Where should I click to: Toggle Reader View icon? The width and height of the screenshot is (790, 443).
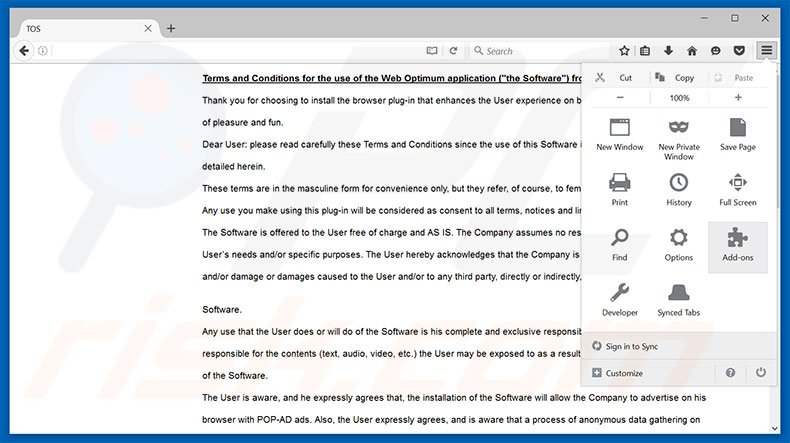coord(432,51)
